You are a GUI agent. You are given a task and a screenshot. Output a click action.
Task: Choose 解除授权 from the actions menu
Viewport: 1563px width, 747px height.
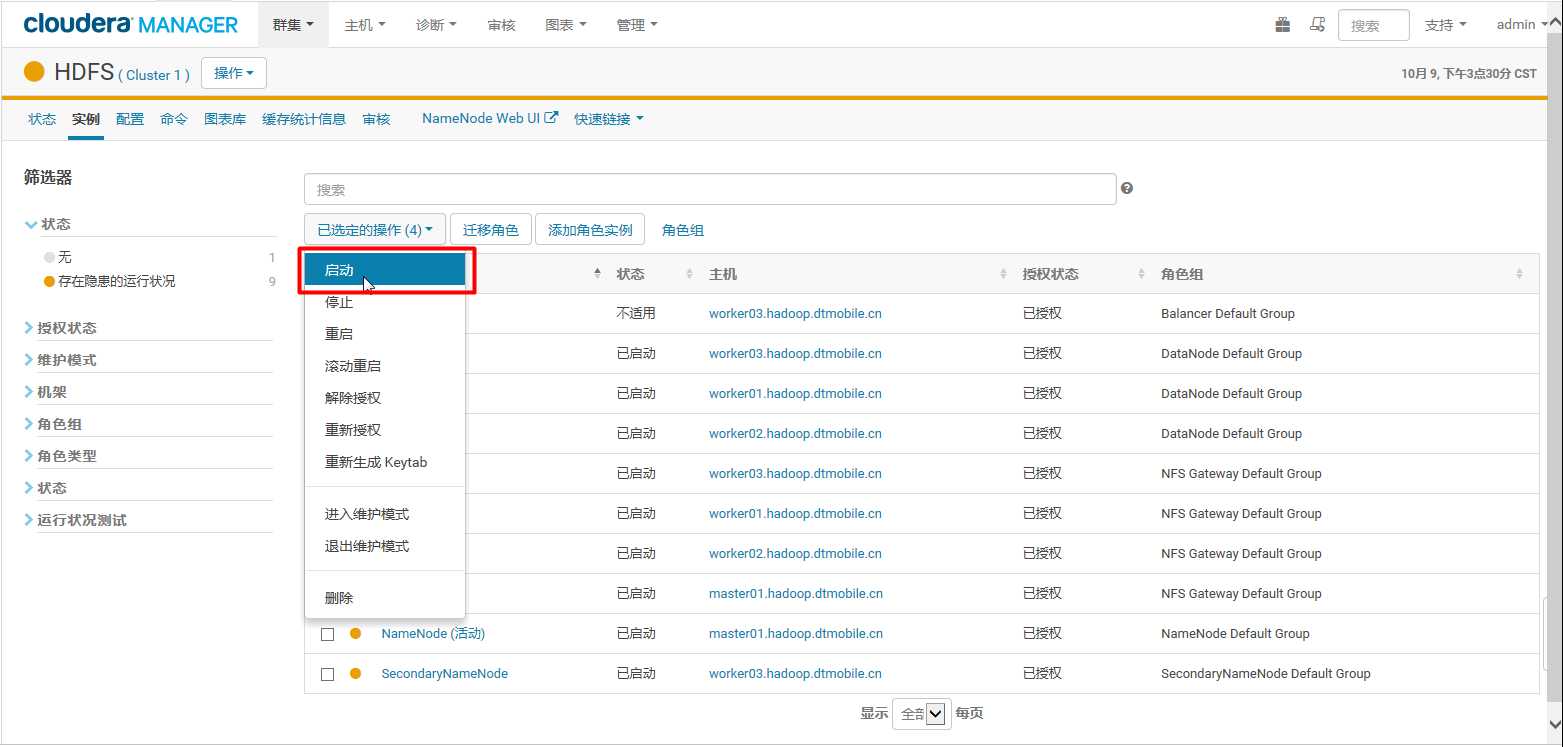[x=385, y=398]
